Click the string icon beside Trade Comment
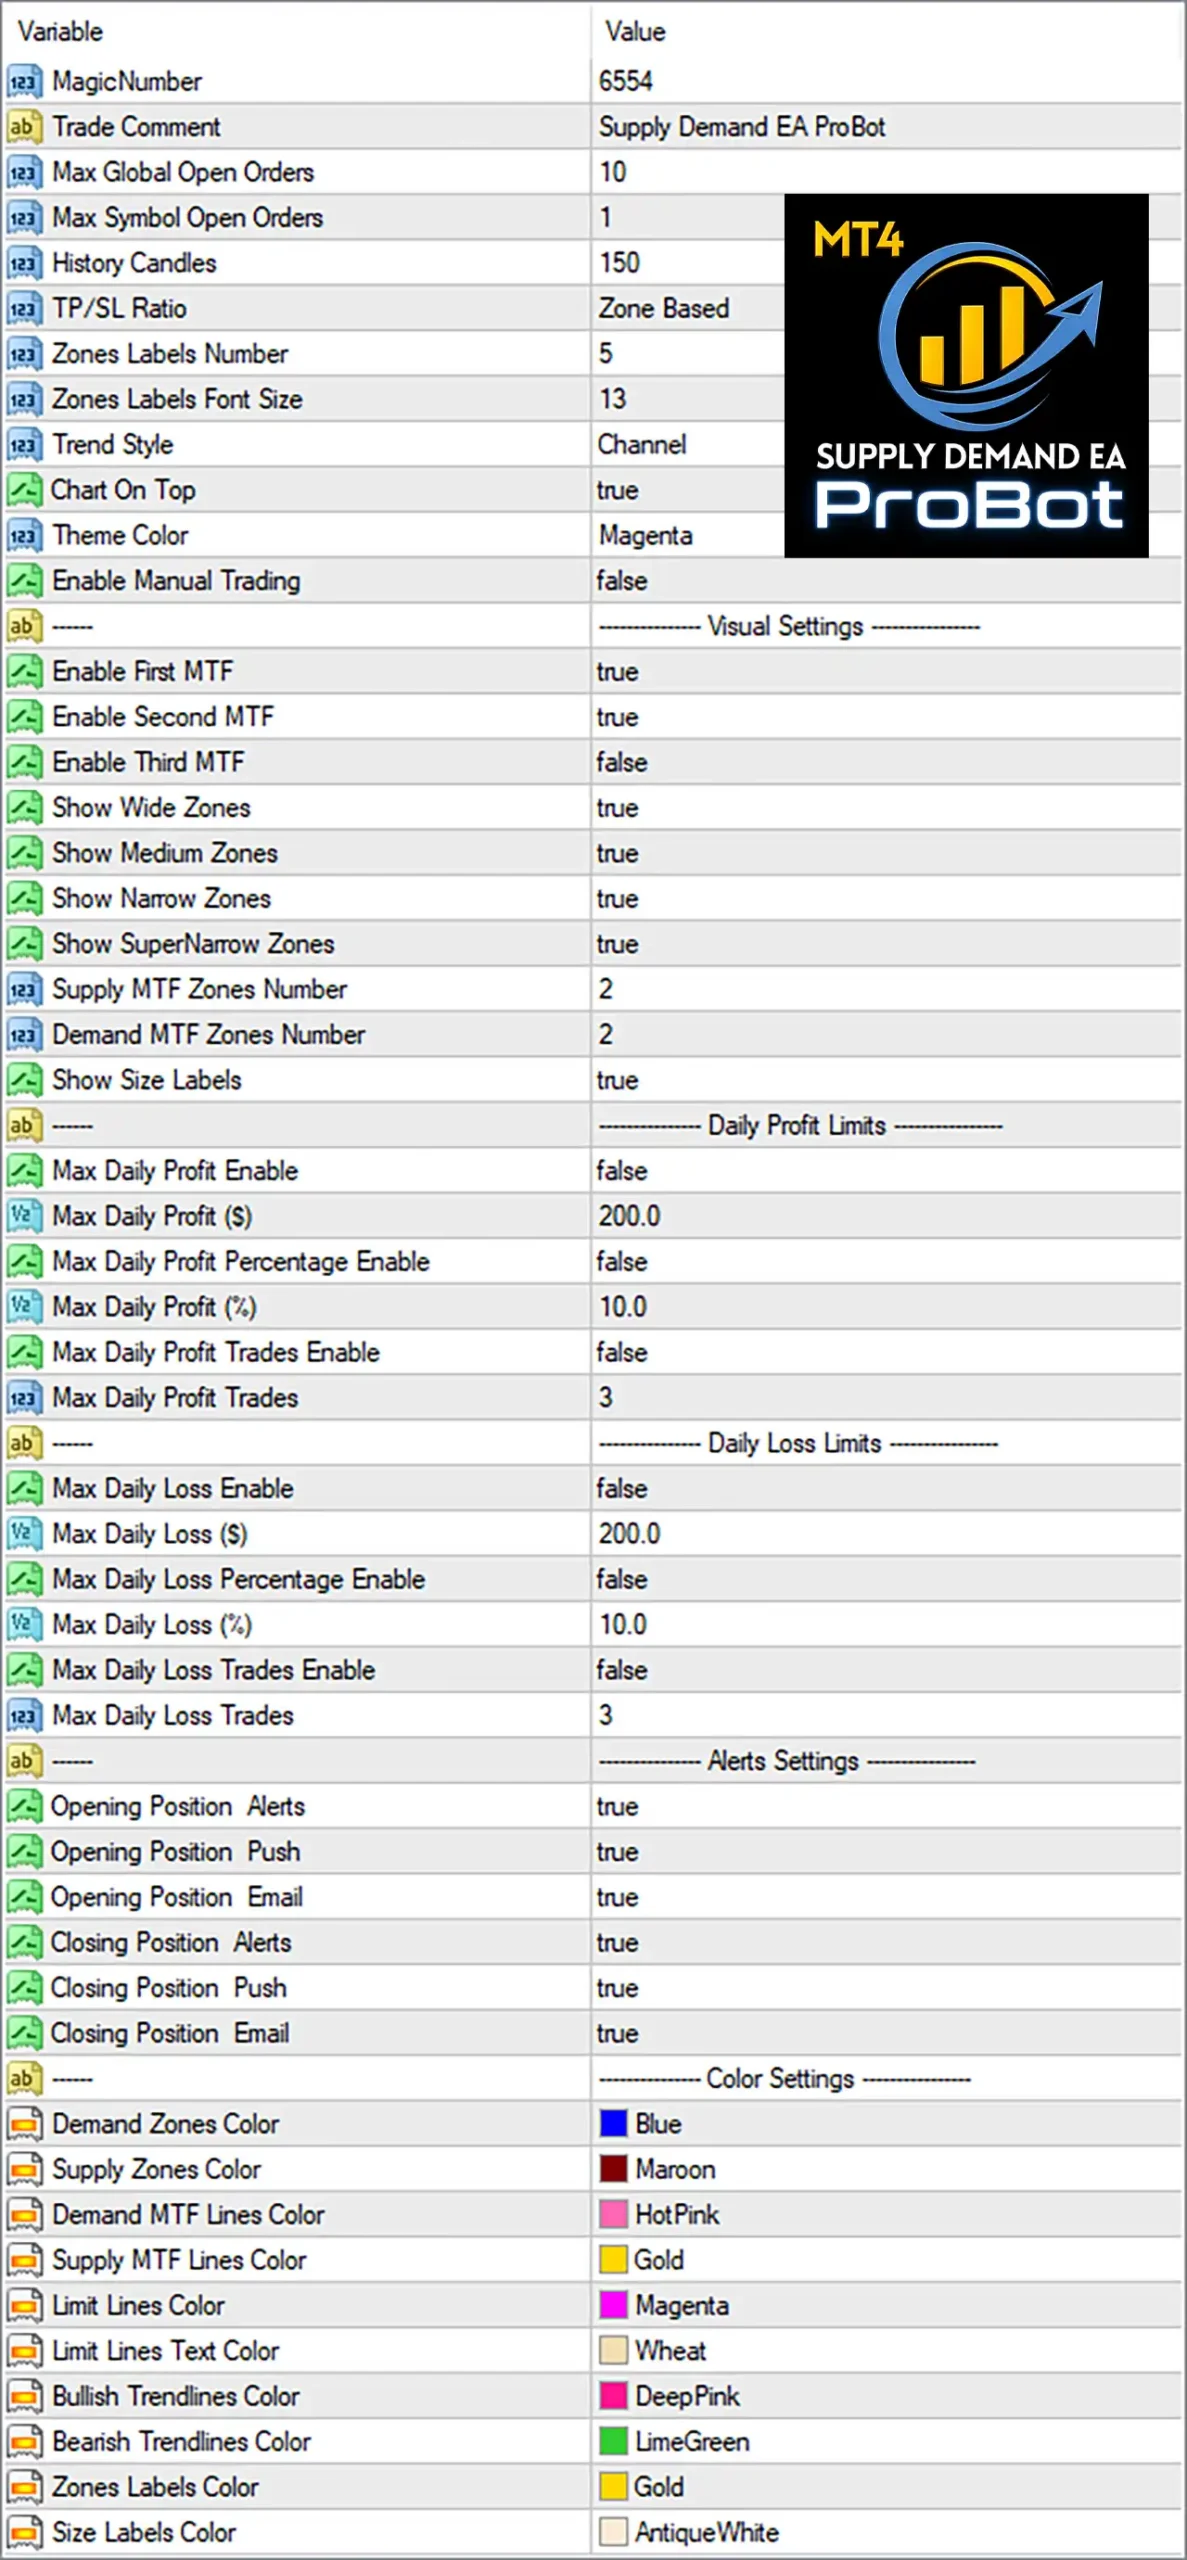The width and height of the screenshot is (1187, 2560). tap(24, 127)
